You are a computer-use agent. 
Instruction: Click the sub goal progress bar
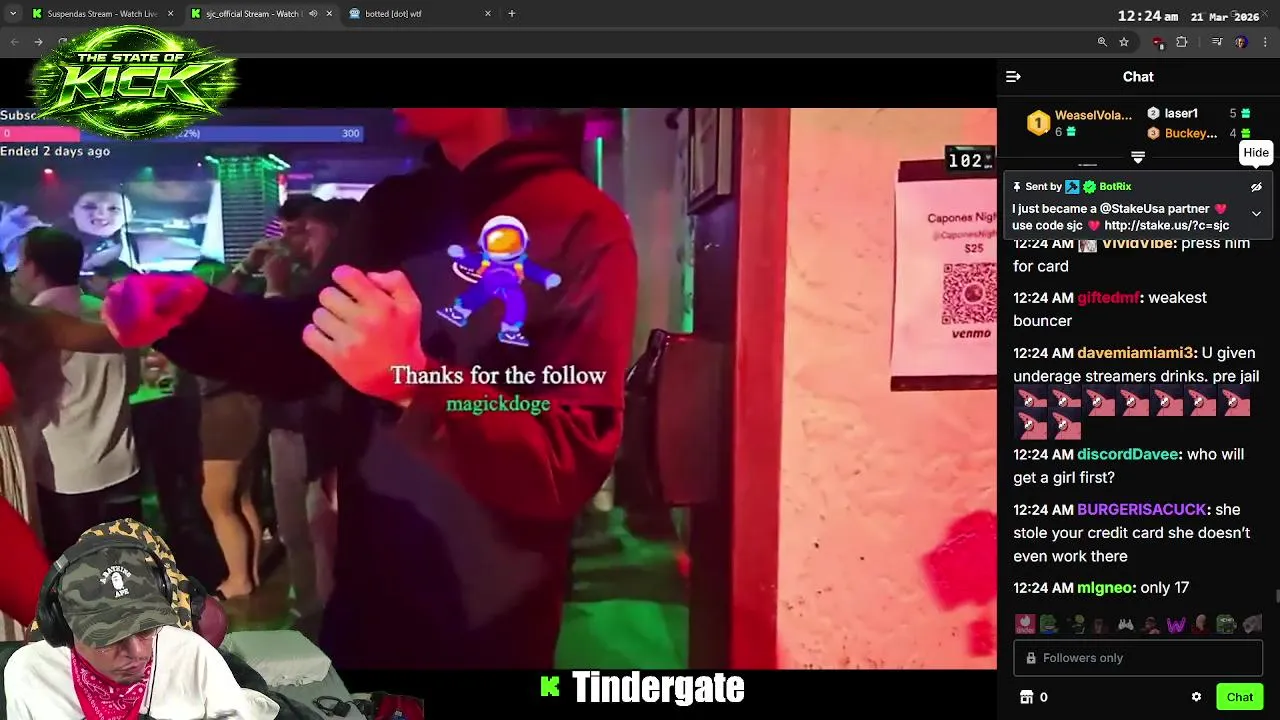pyautogui.click(x=181, y=133)
